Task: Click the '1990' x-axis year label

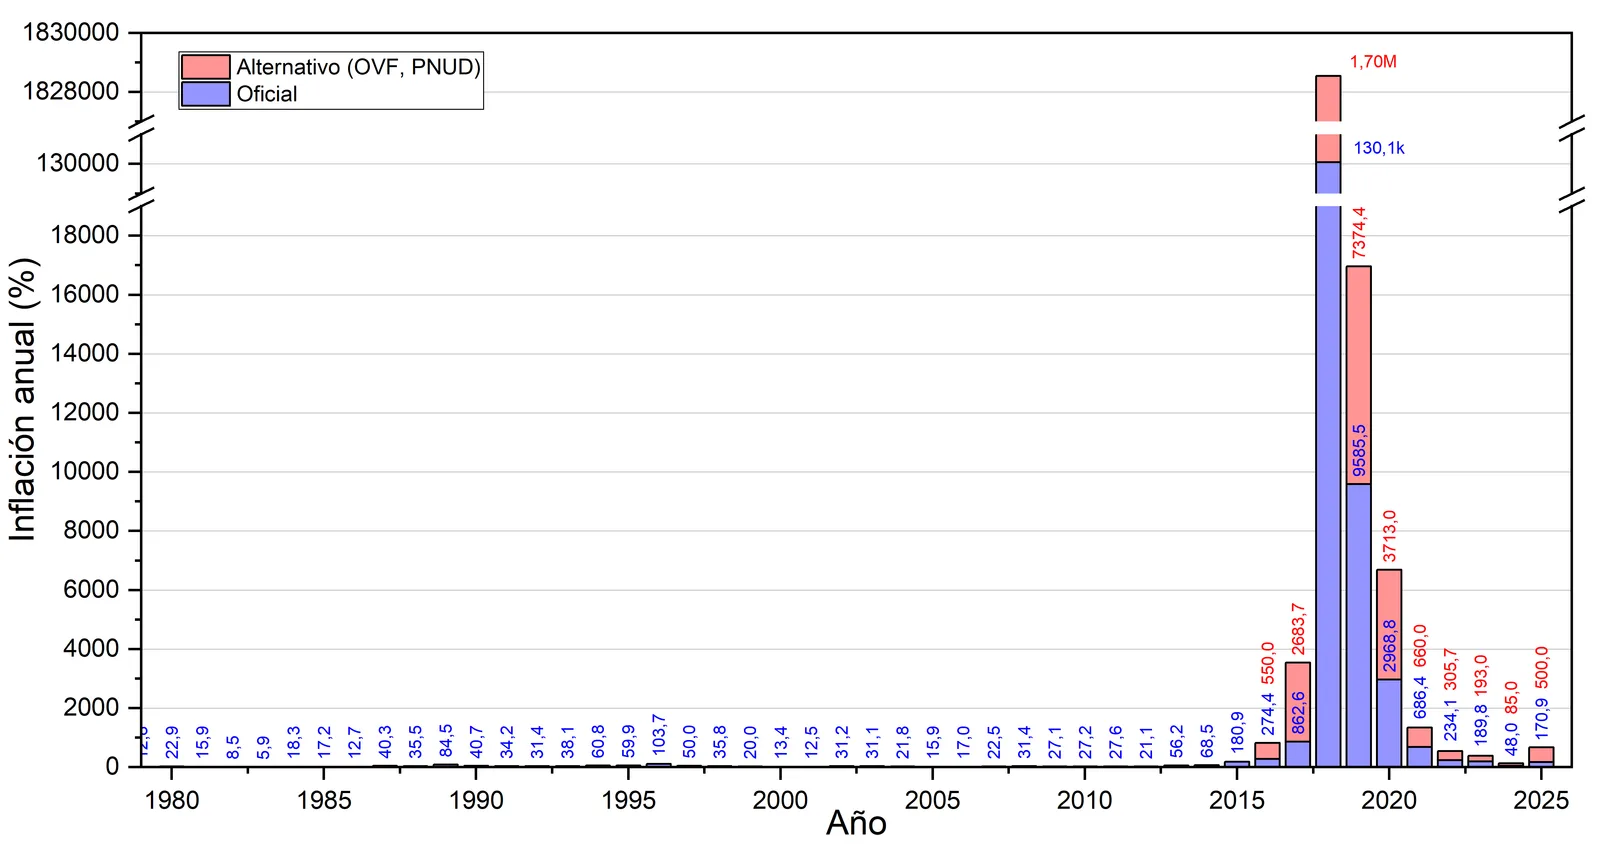Action: pos(476,800)
